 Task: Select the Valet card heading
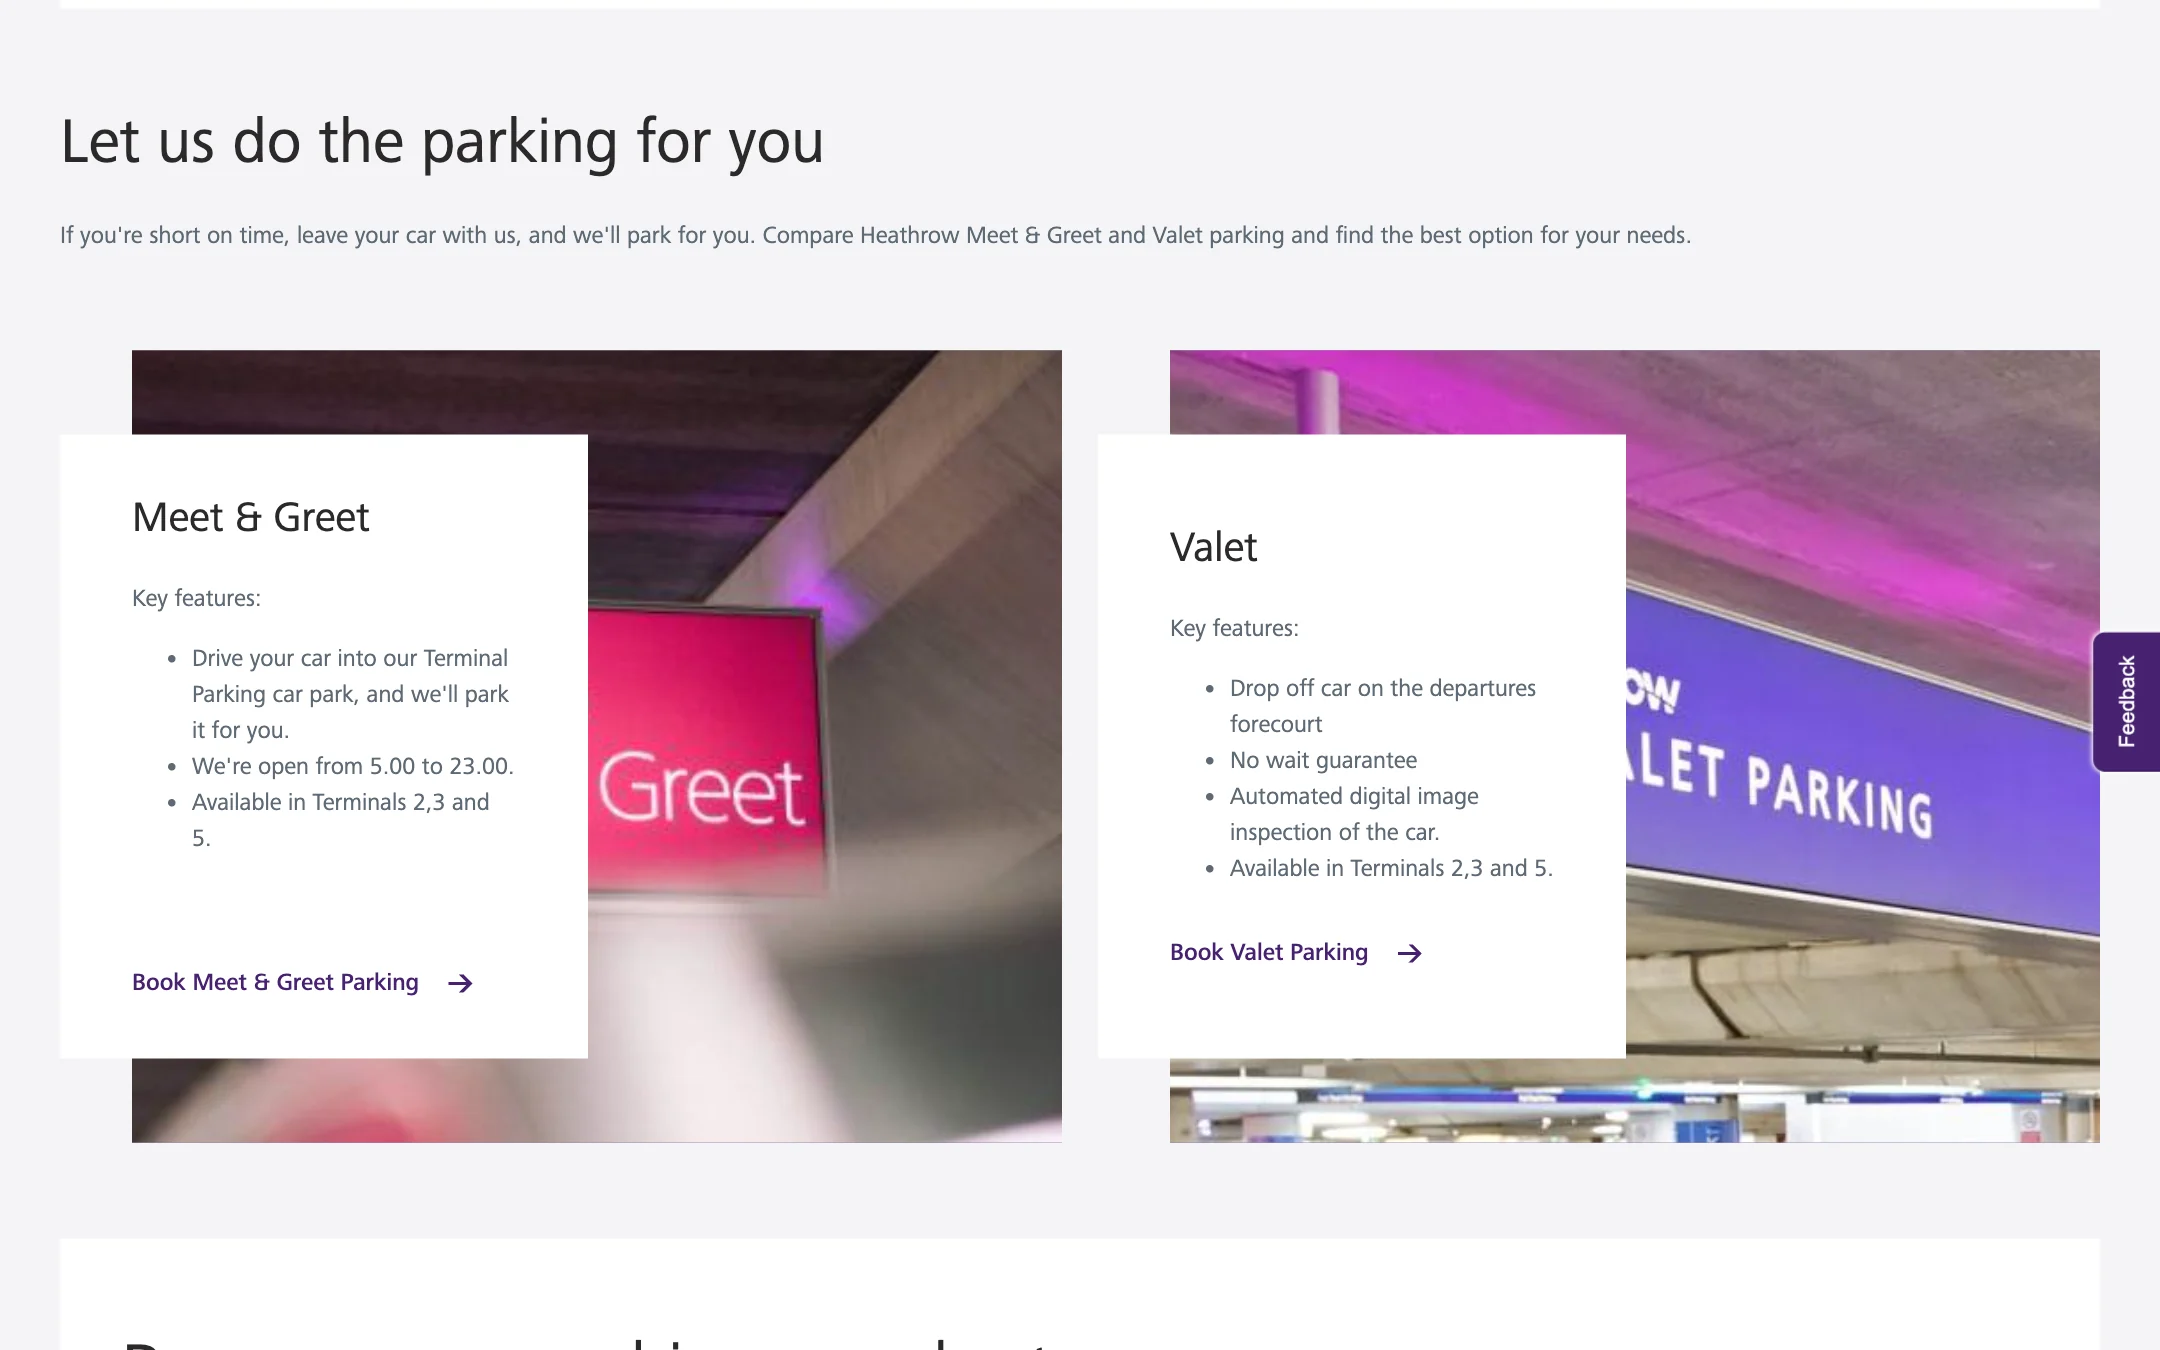pyautogui.click(x=1213, y=548)
